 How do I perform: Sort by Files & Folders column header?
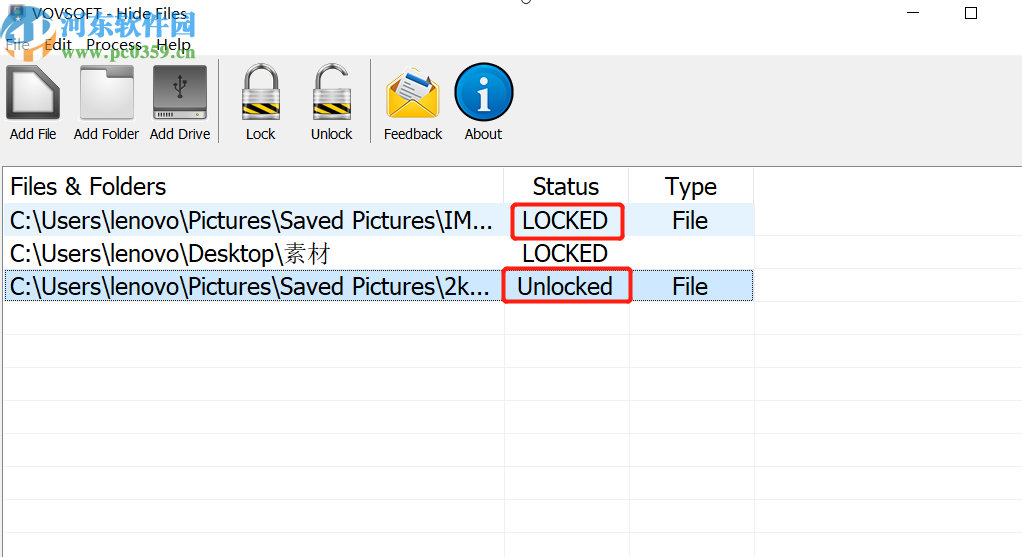click(88, 187)
